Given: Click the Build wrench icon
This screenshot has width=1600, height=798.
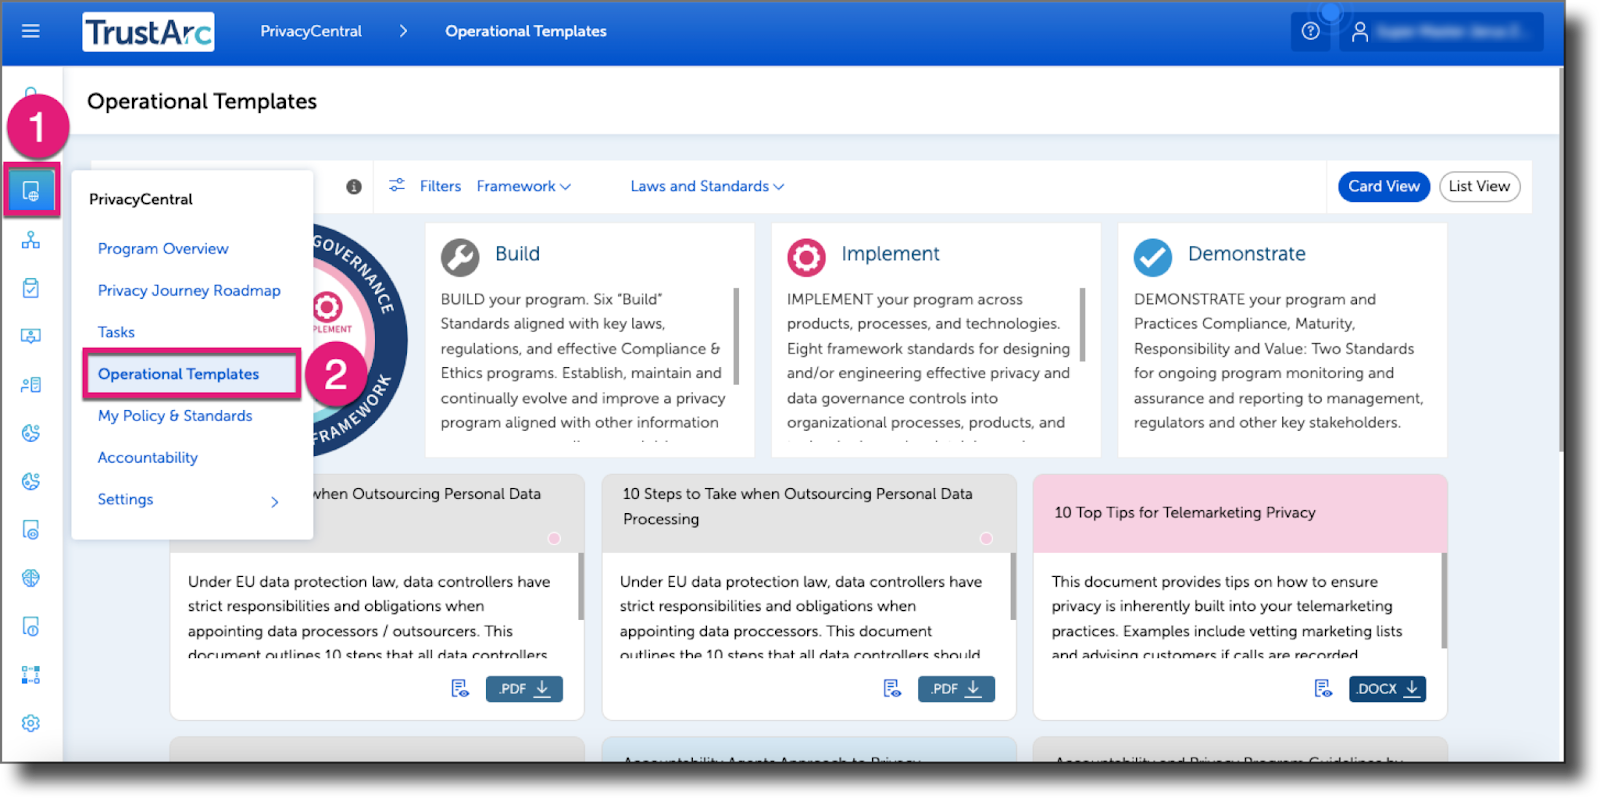Looking at the screenshot, I should (x=460, y=257).
